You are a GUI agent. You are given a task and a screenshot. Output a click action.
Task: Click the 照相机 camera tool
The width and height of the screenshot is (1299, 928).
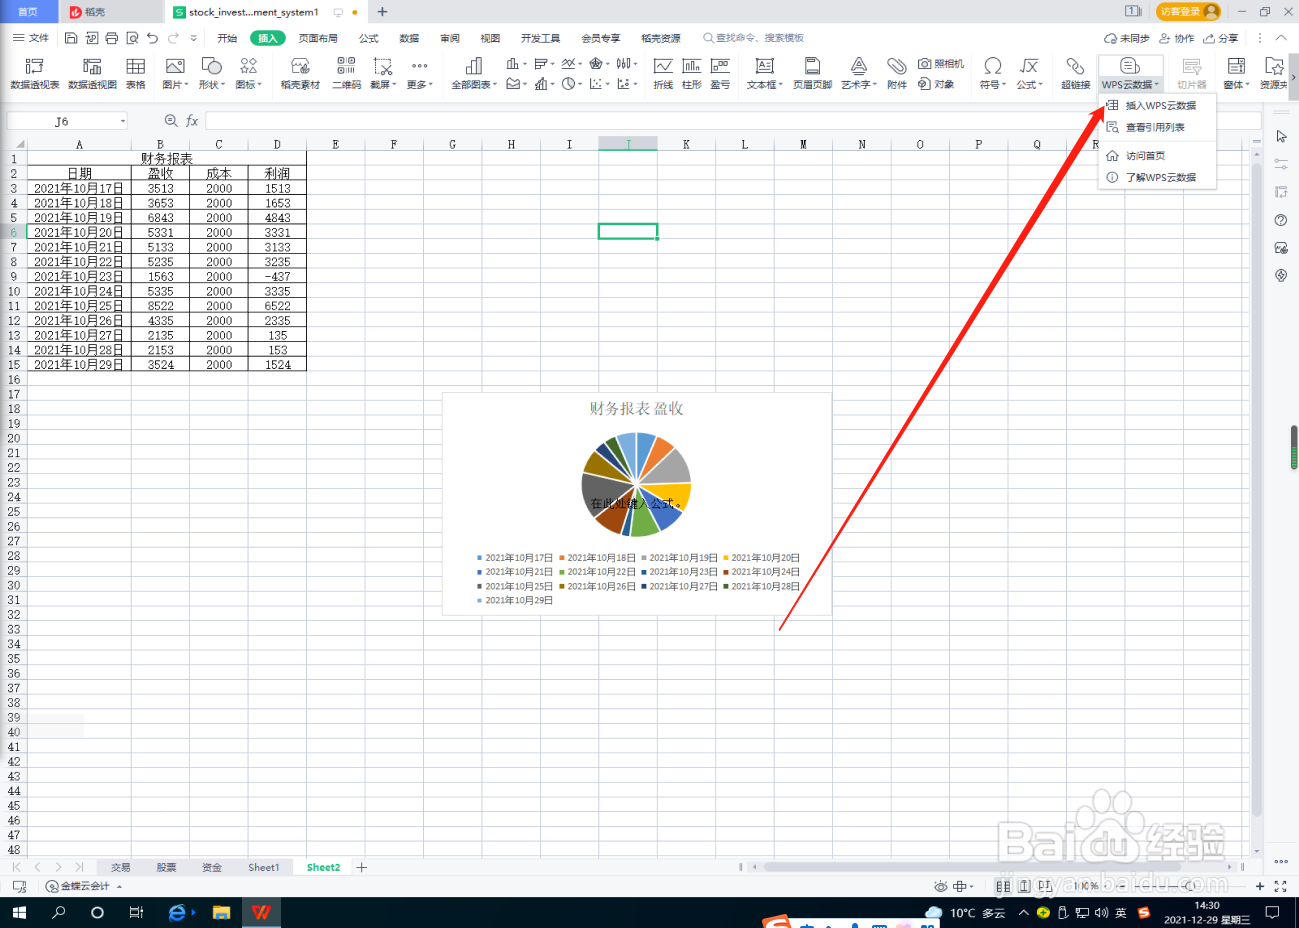coord(941,64)
